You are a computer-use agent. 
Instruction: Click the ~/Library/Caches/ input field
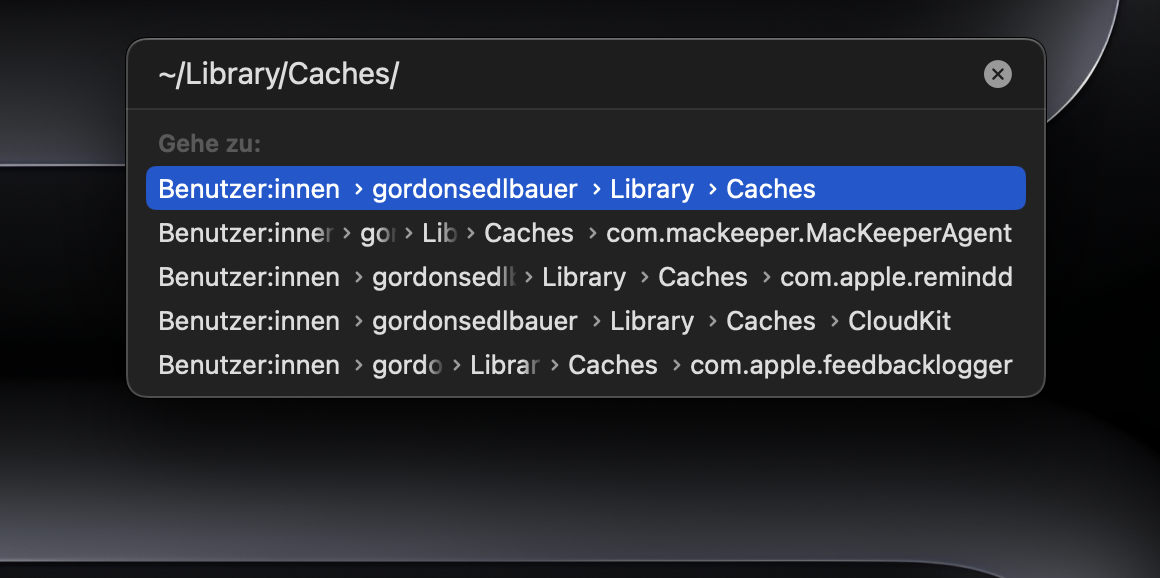(400, 74)
